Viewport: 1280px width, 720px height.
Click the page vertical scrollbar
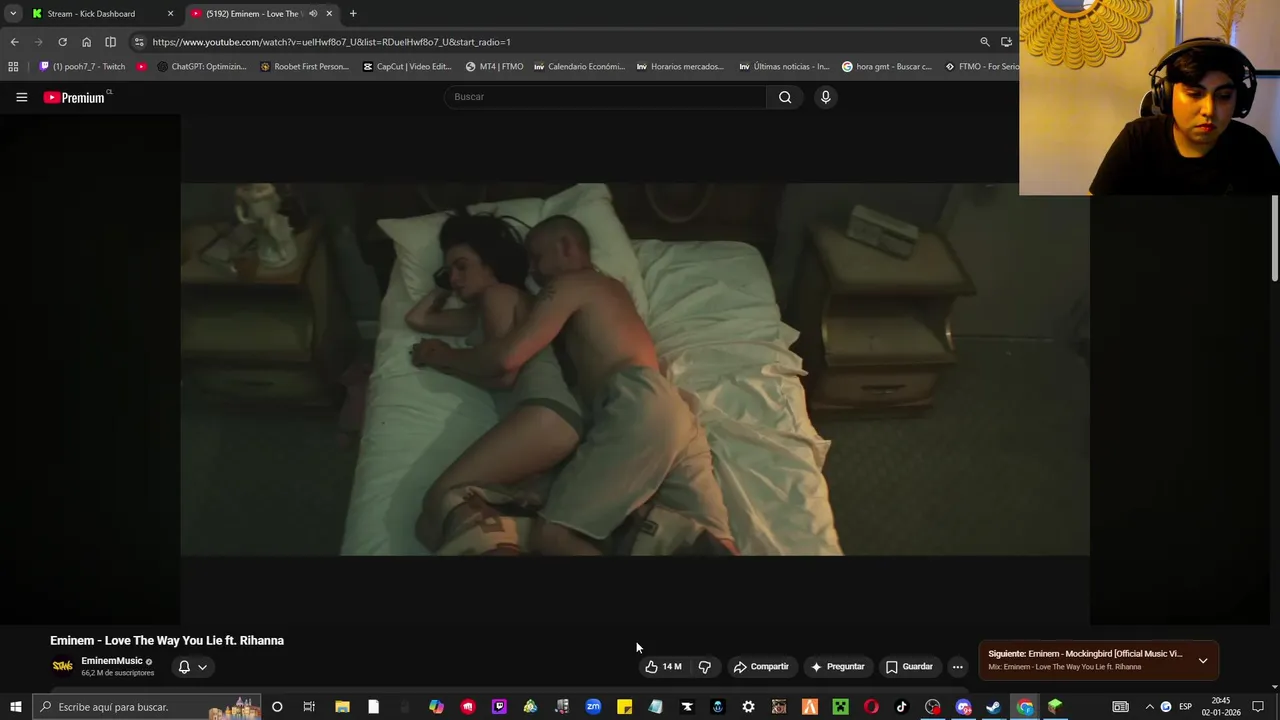[1275, 238]
